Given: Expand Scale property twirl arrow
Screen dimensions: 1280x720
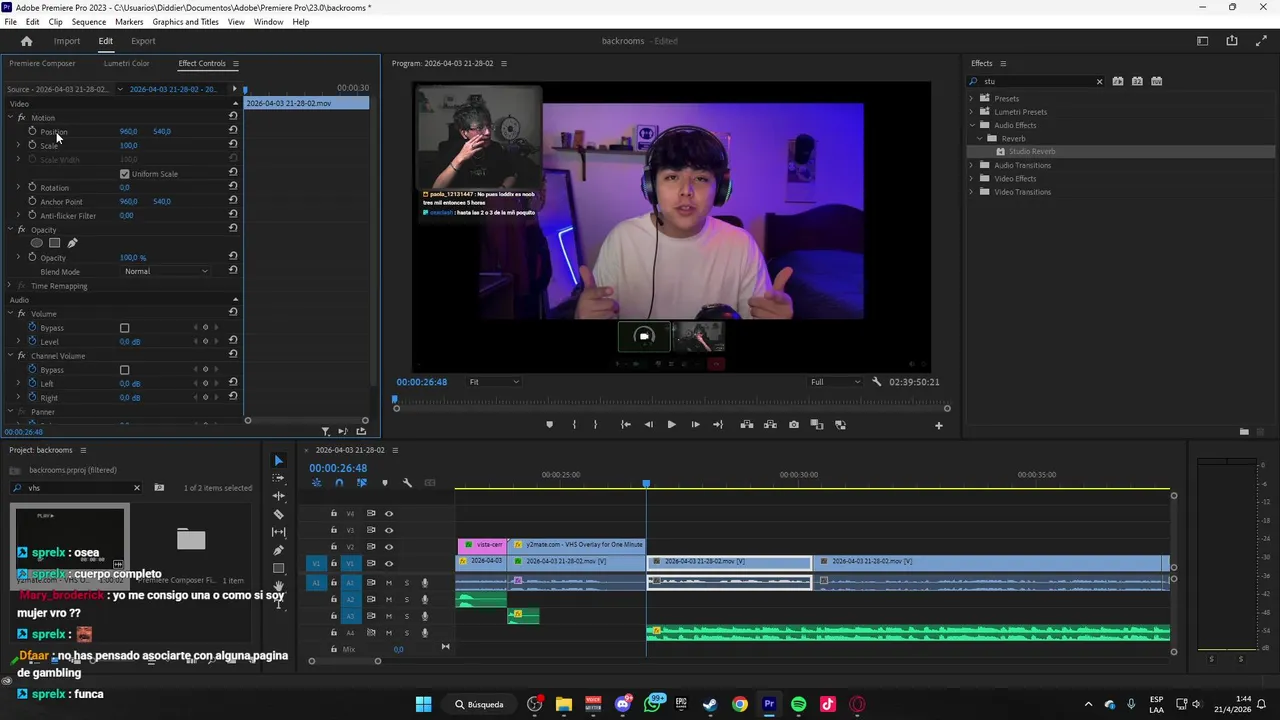Looking at the screenshot, I should point(18,145).
